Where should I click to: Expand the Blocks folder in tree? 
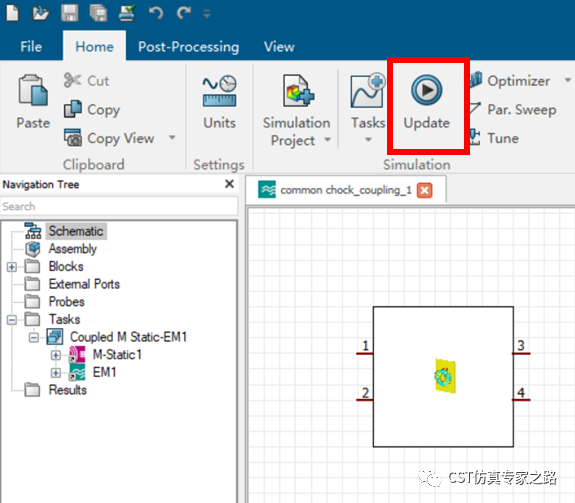click(x=12, y=267)
